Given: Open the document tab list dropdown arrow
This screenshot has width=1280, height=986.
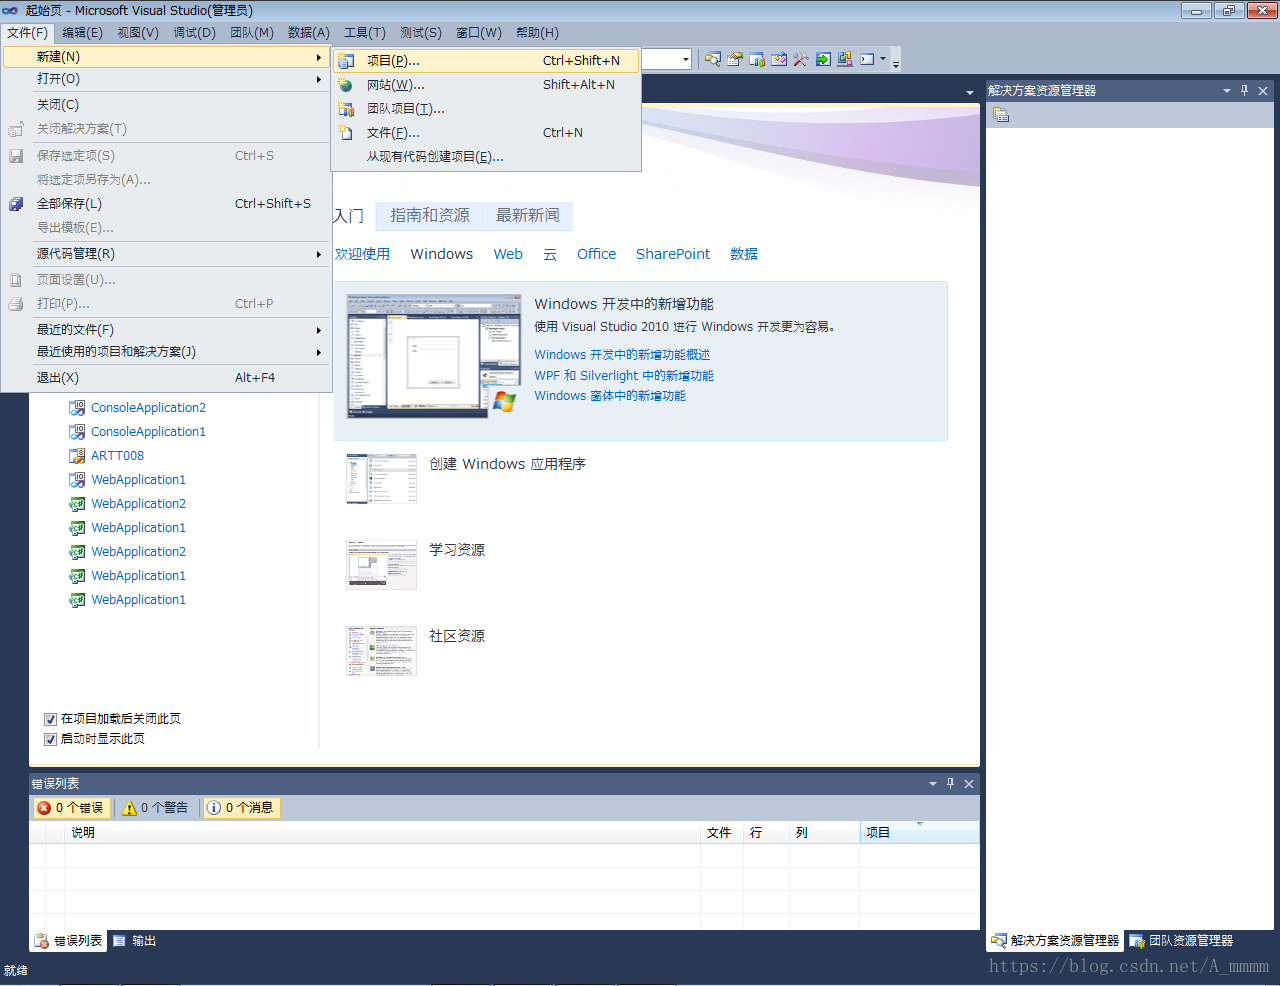Looking at the screenshot, I should [969, 93].
